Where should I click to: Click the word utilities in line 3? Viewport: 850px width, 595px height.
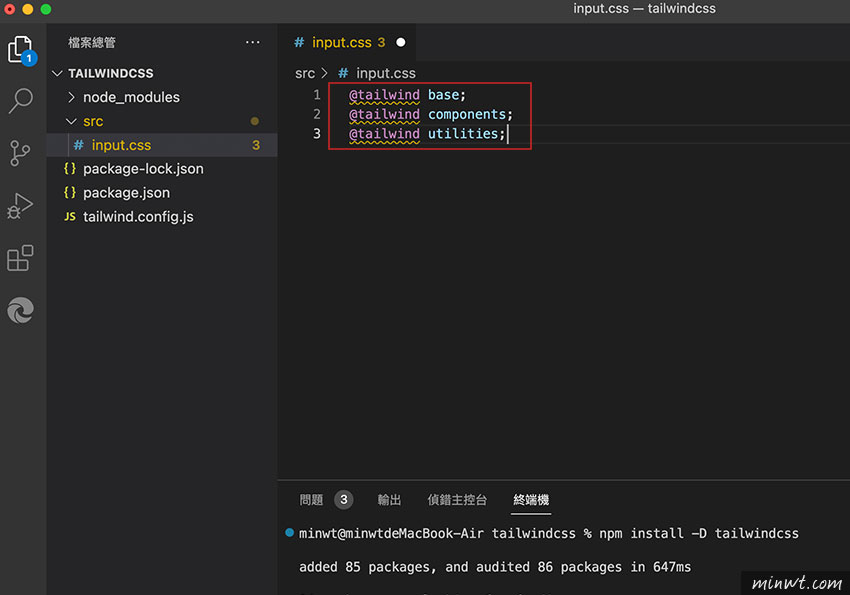pos(463,134)
